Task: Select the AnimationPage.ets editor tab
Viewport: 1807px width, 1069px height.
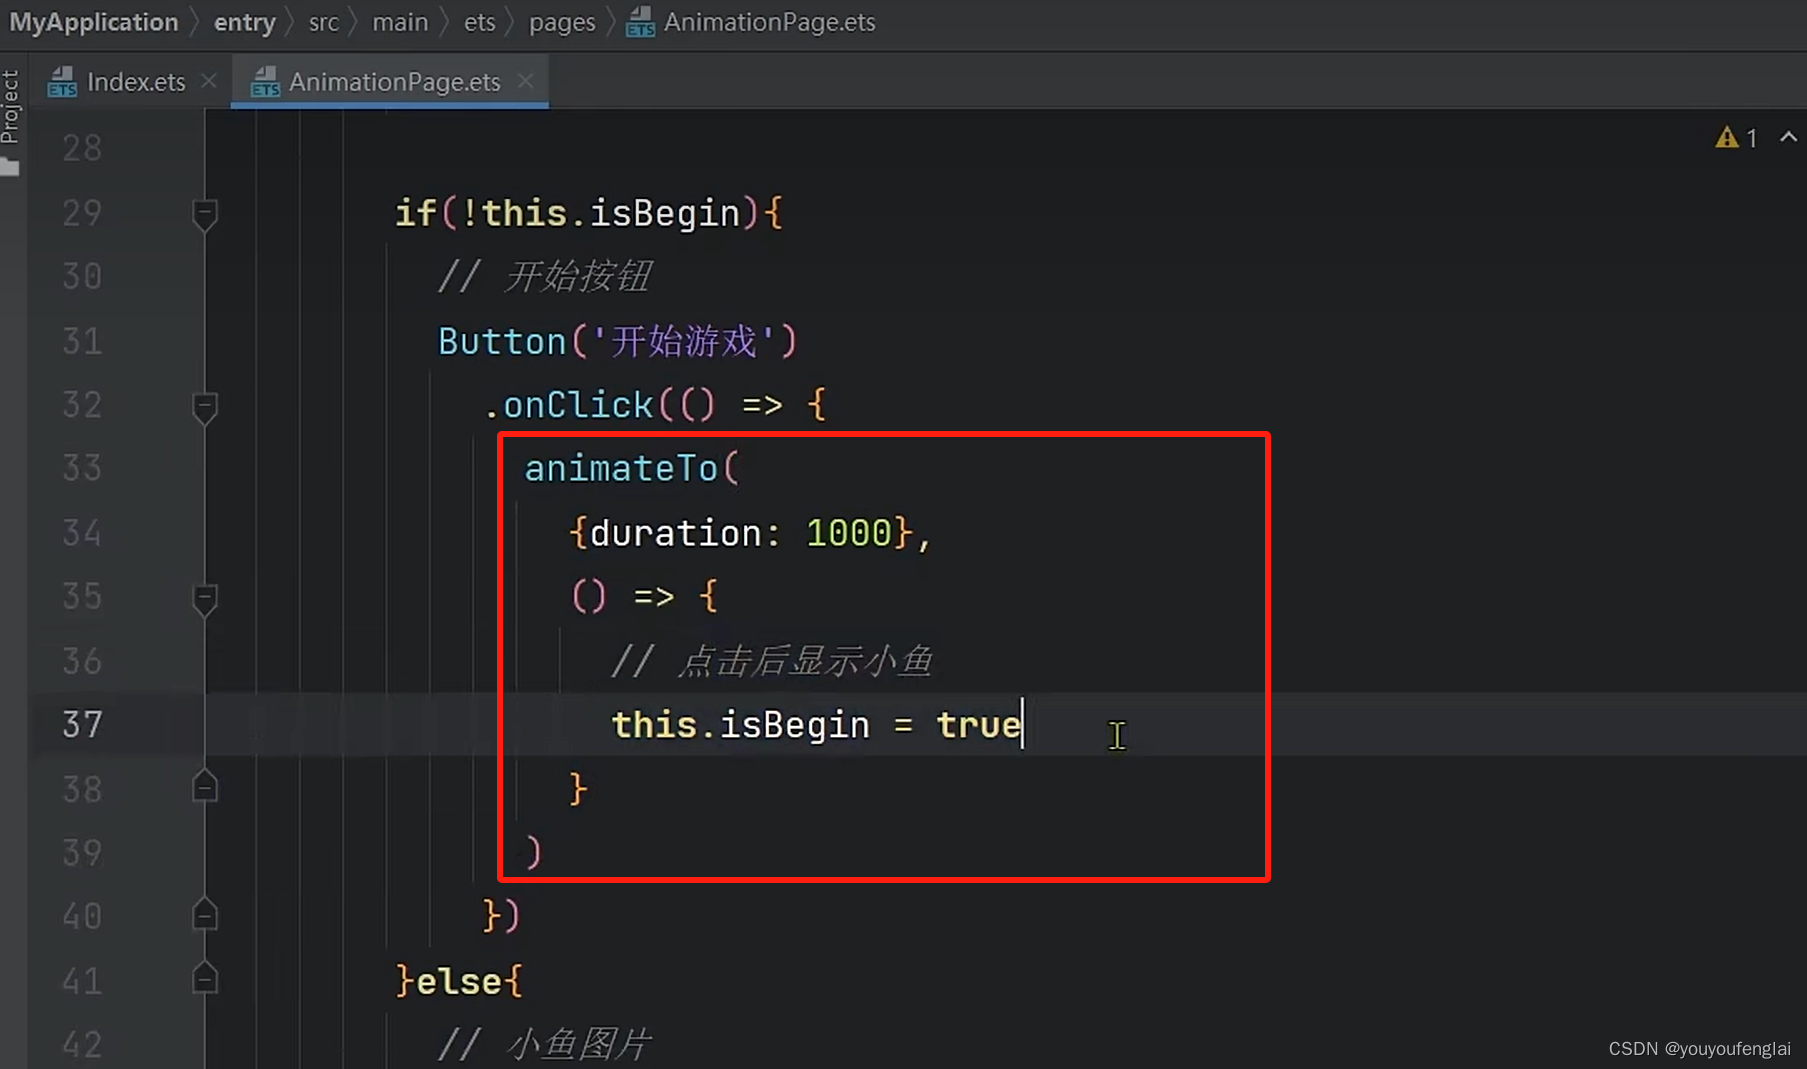Action: pos(391,82)
